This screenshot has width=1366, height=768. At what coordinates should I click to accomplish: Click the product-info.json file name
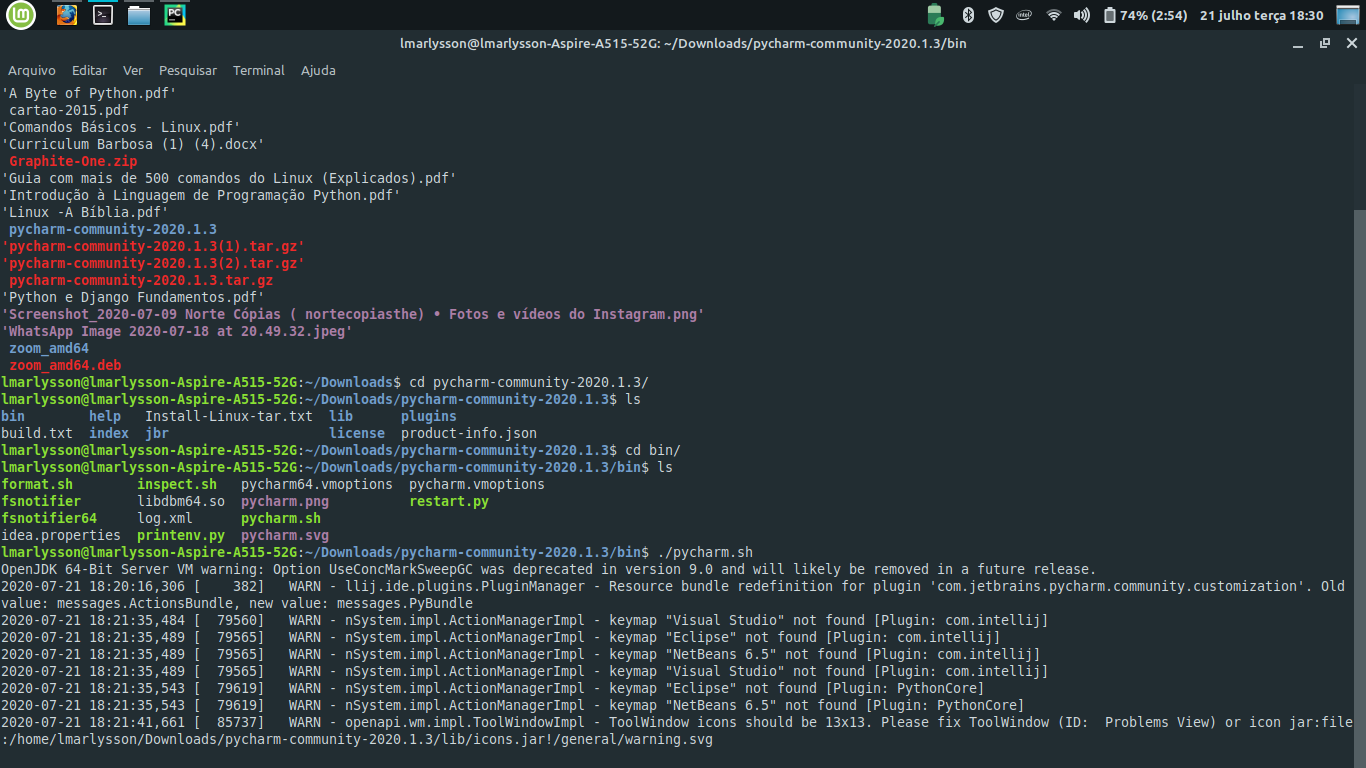[469, 433]
